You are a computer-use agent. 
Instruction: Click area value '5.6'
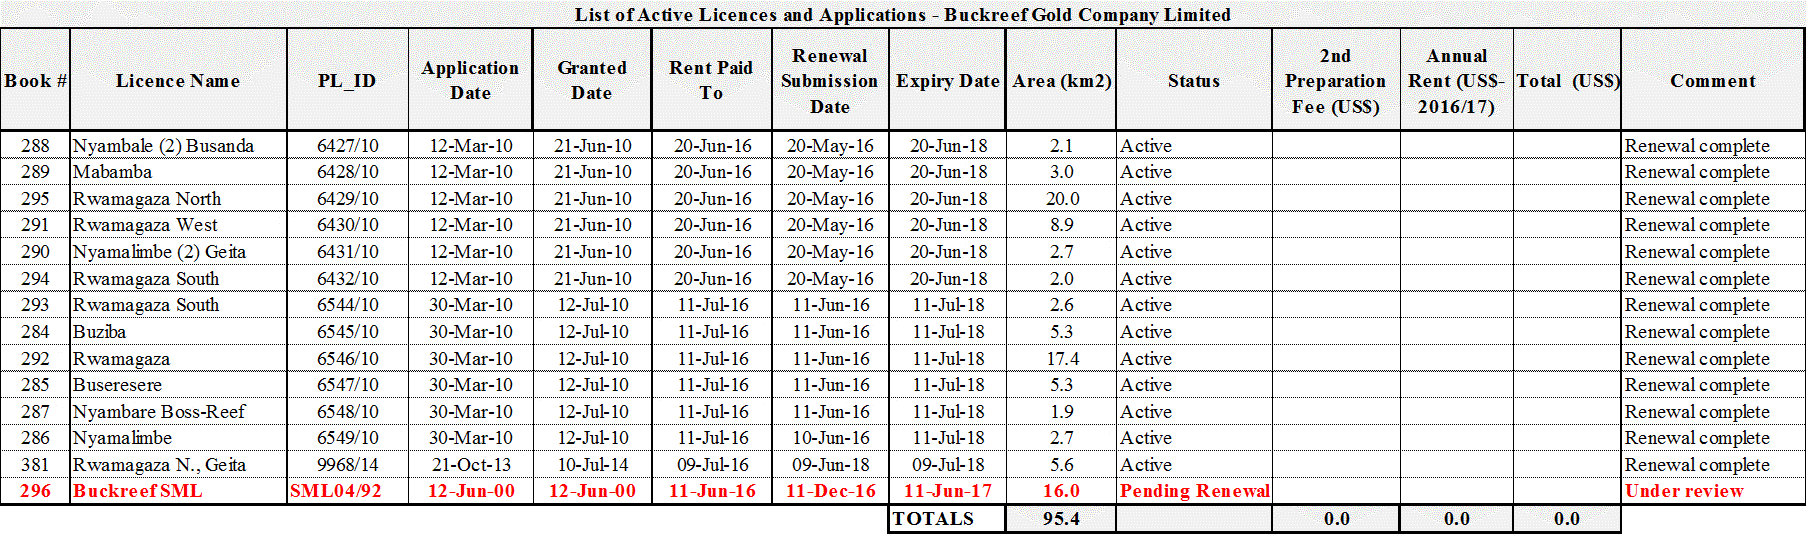coord(1062,465)
